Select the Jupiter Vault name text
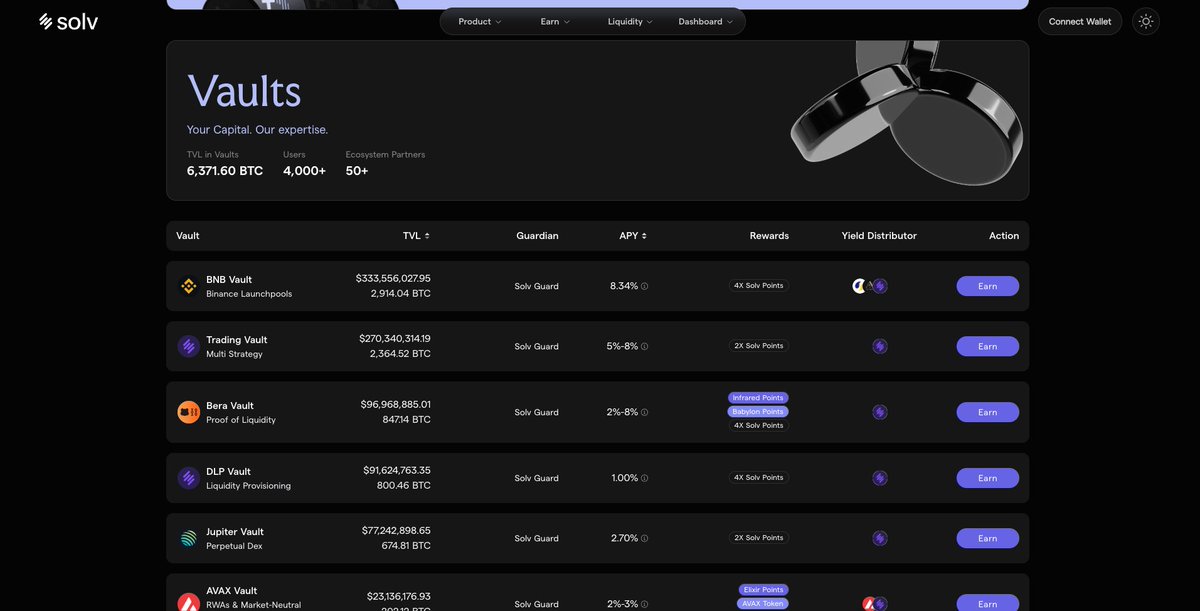Image resolution: width=1200 pixels, height=611 pixels. tap(235, 532)
